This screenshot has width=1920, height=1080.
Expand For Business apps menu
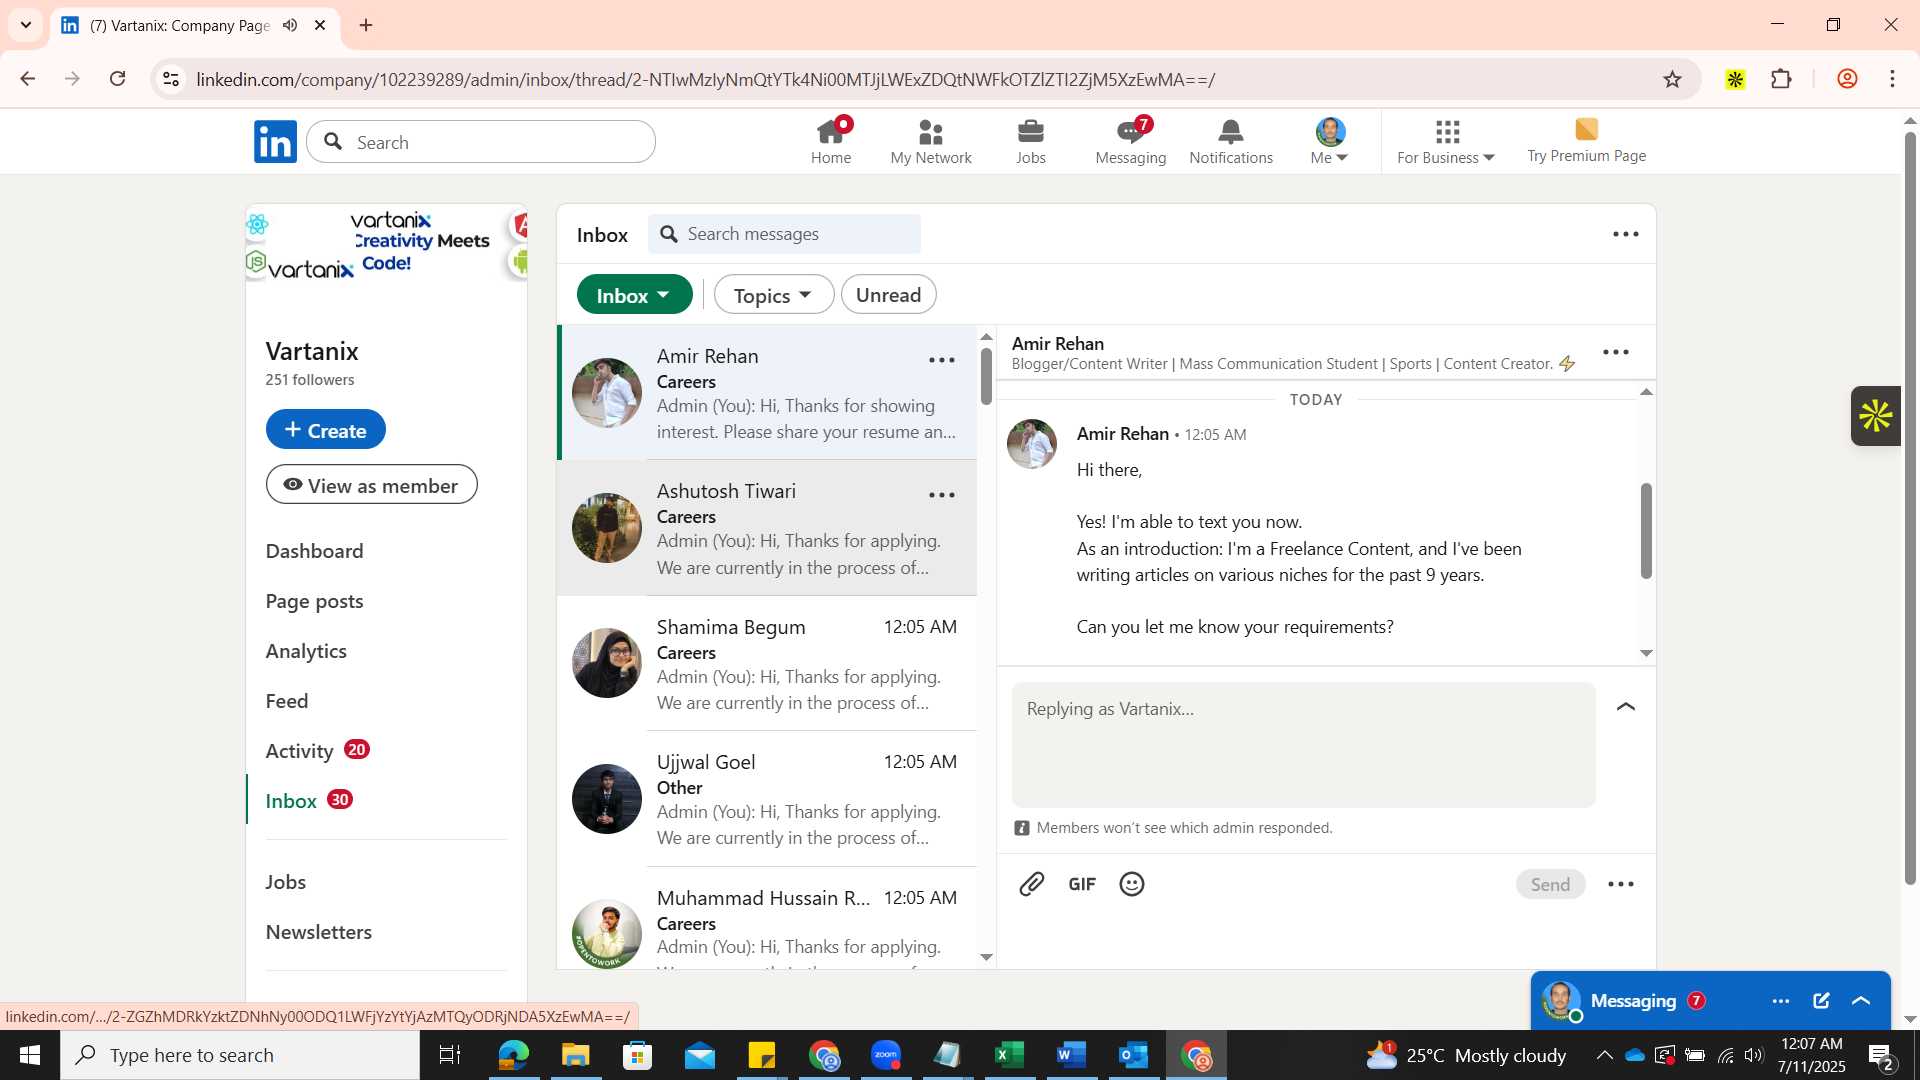coord(1446,141)
